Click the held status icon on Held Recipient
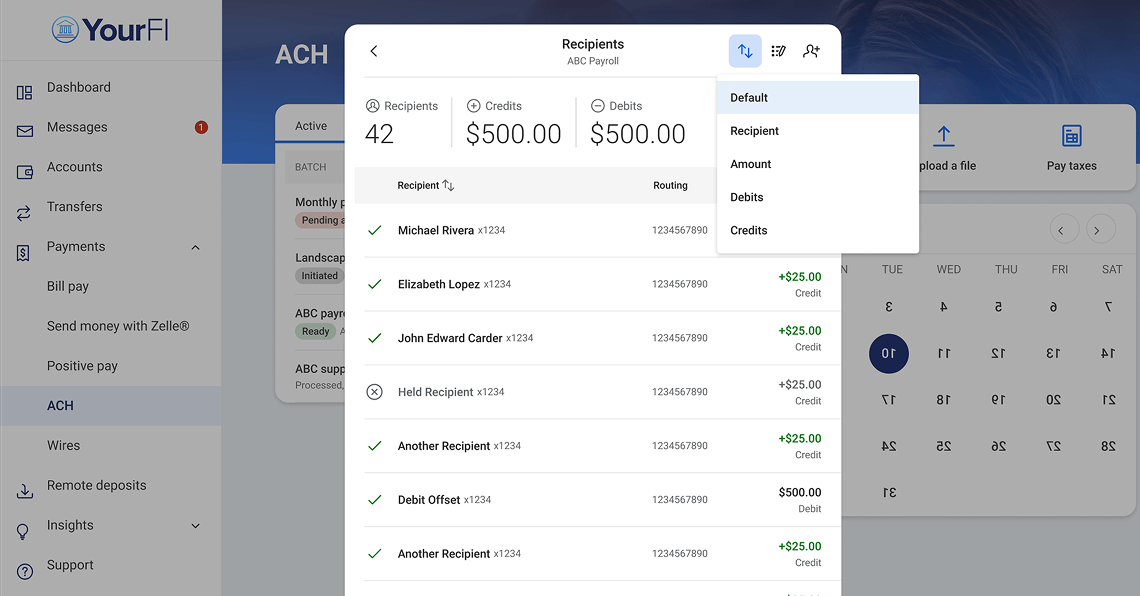Viewport: 1140px width, 596px height. pos(375,392)
